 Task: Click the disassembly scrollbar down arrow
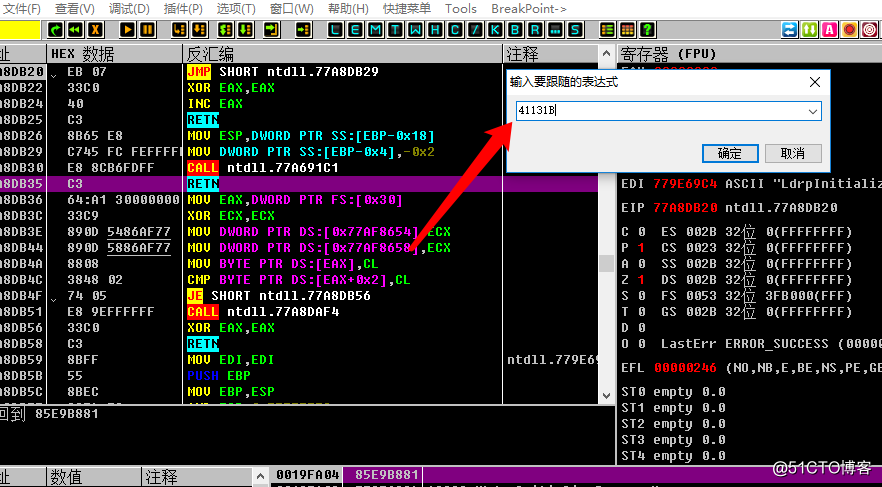point(606,396)
